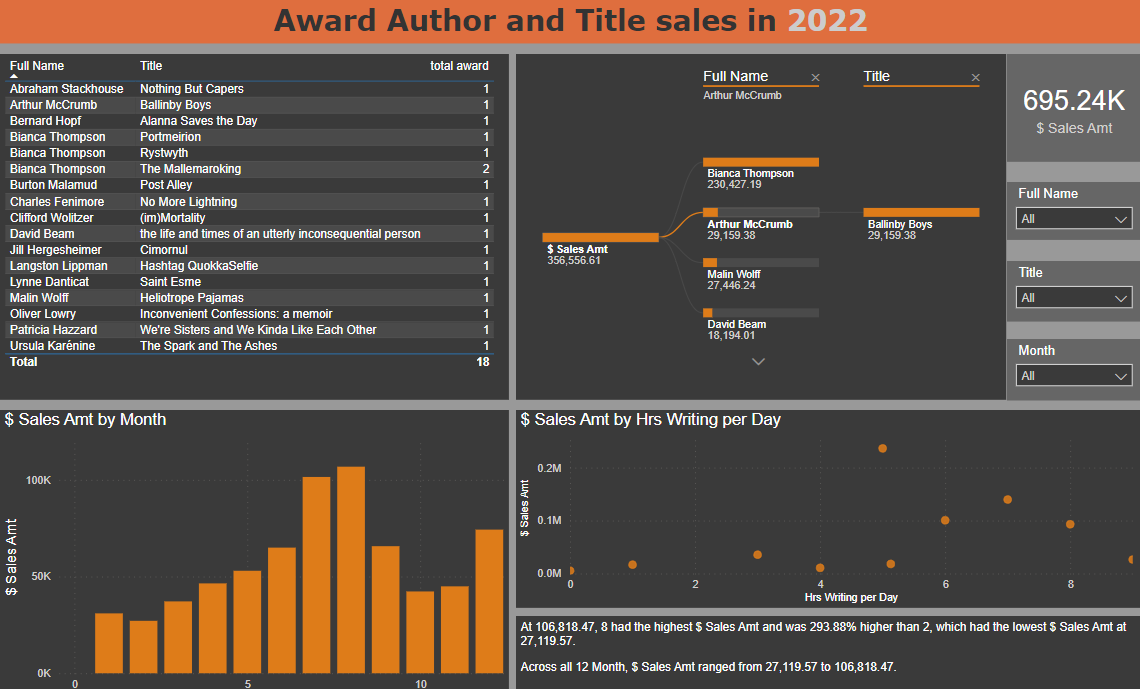Viewport: 1140px width, 689px height.
Task: Open the Title slicer dropdown
Action: tap(1074, 298)
